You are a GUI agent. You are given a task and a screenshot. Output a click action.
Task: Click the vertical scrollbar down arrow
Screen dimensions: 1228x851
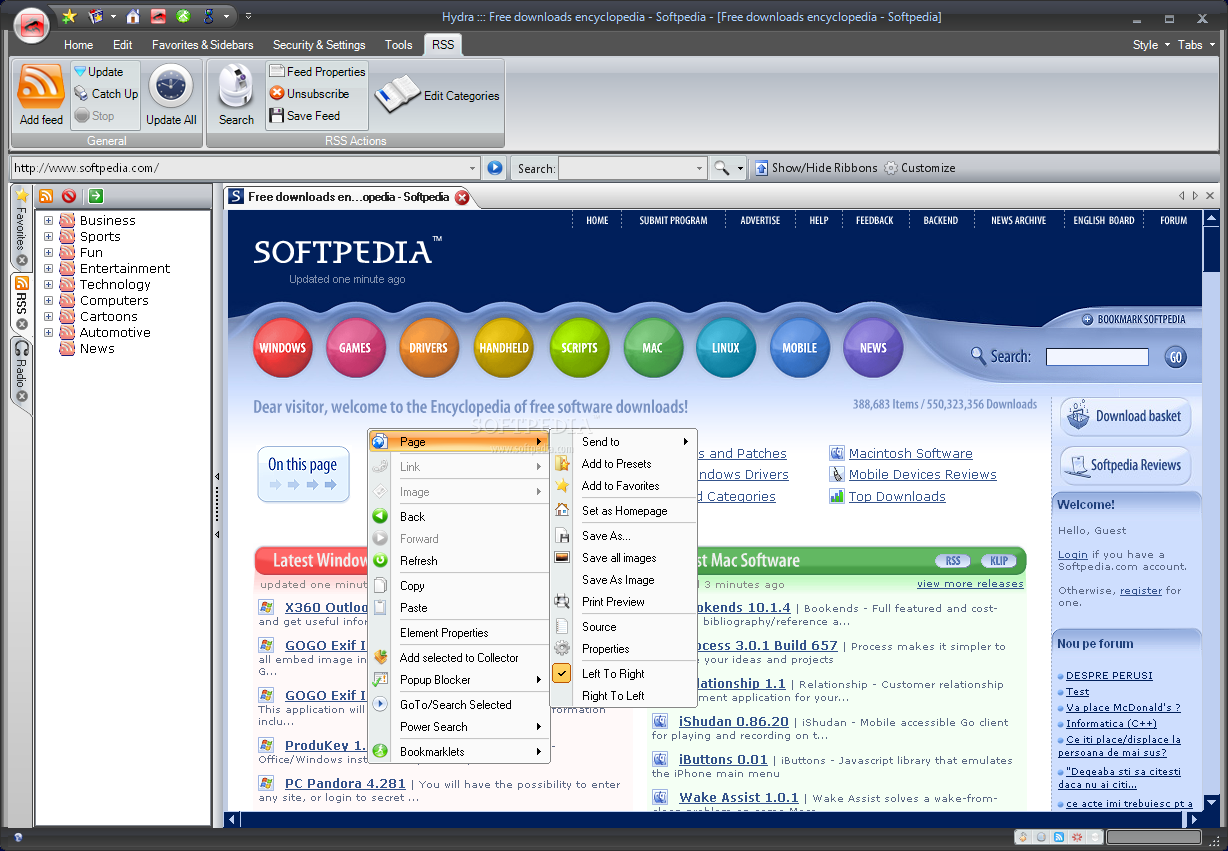pyautogui.click(x=1211, y=803)
